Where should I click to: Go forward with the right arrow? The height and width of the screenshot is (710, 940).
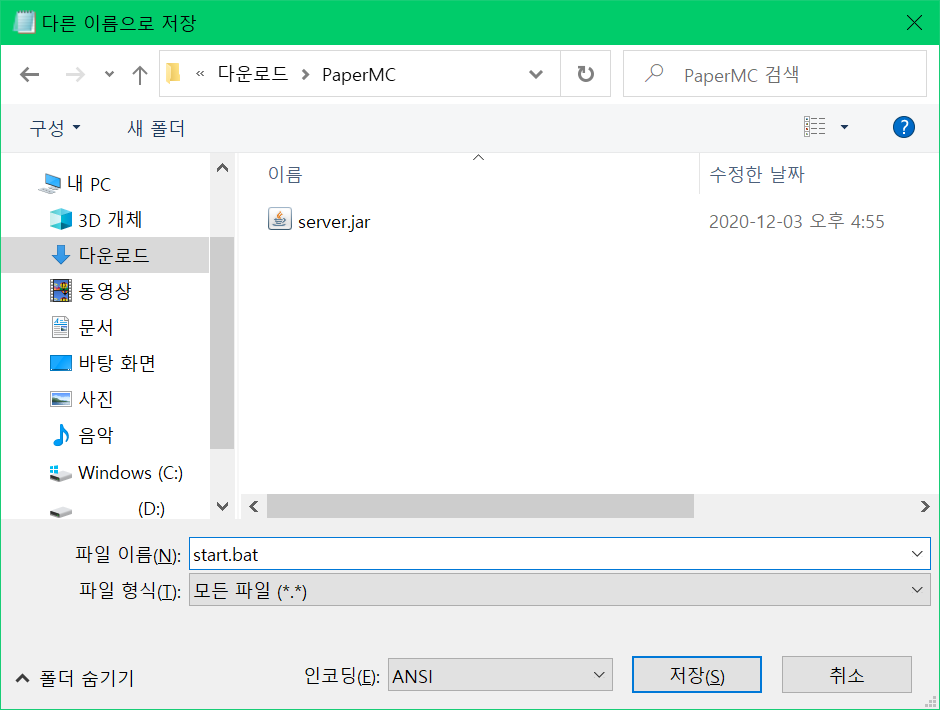tap(75, 75)
